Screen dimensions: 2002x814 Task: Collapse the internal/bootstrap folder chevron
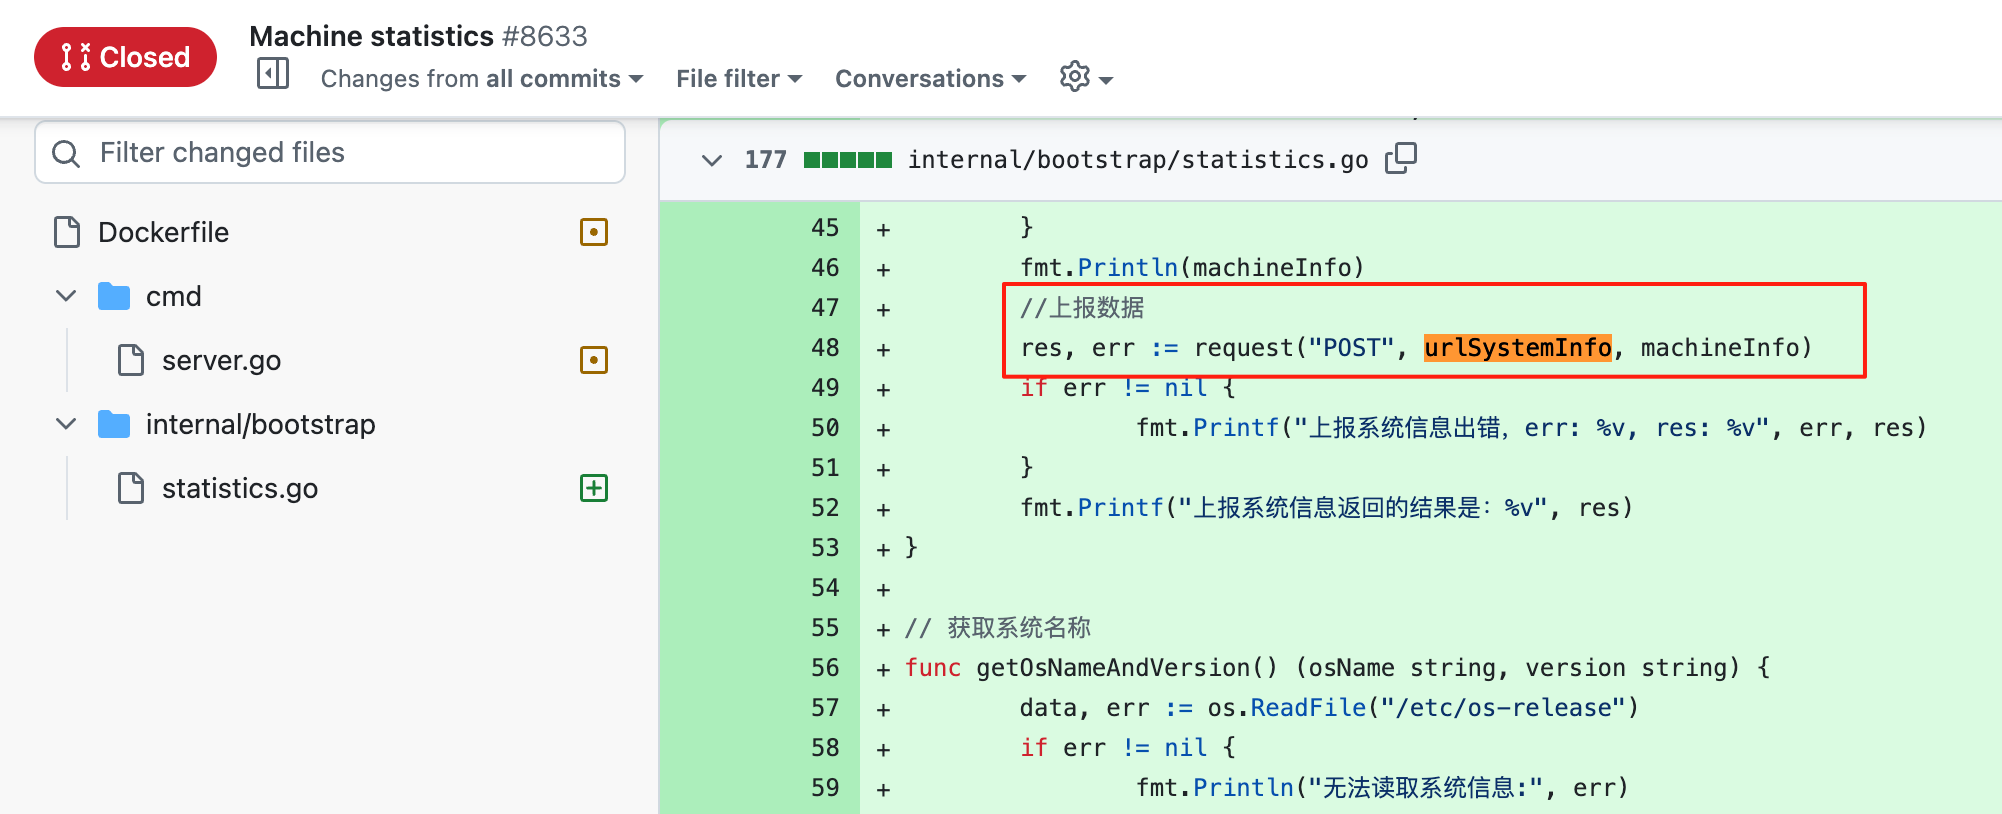pyautogui.click(x=66, y=424)
